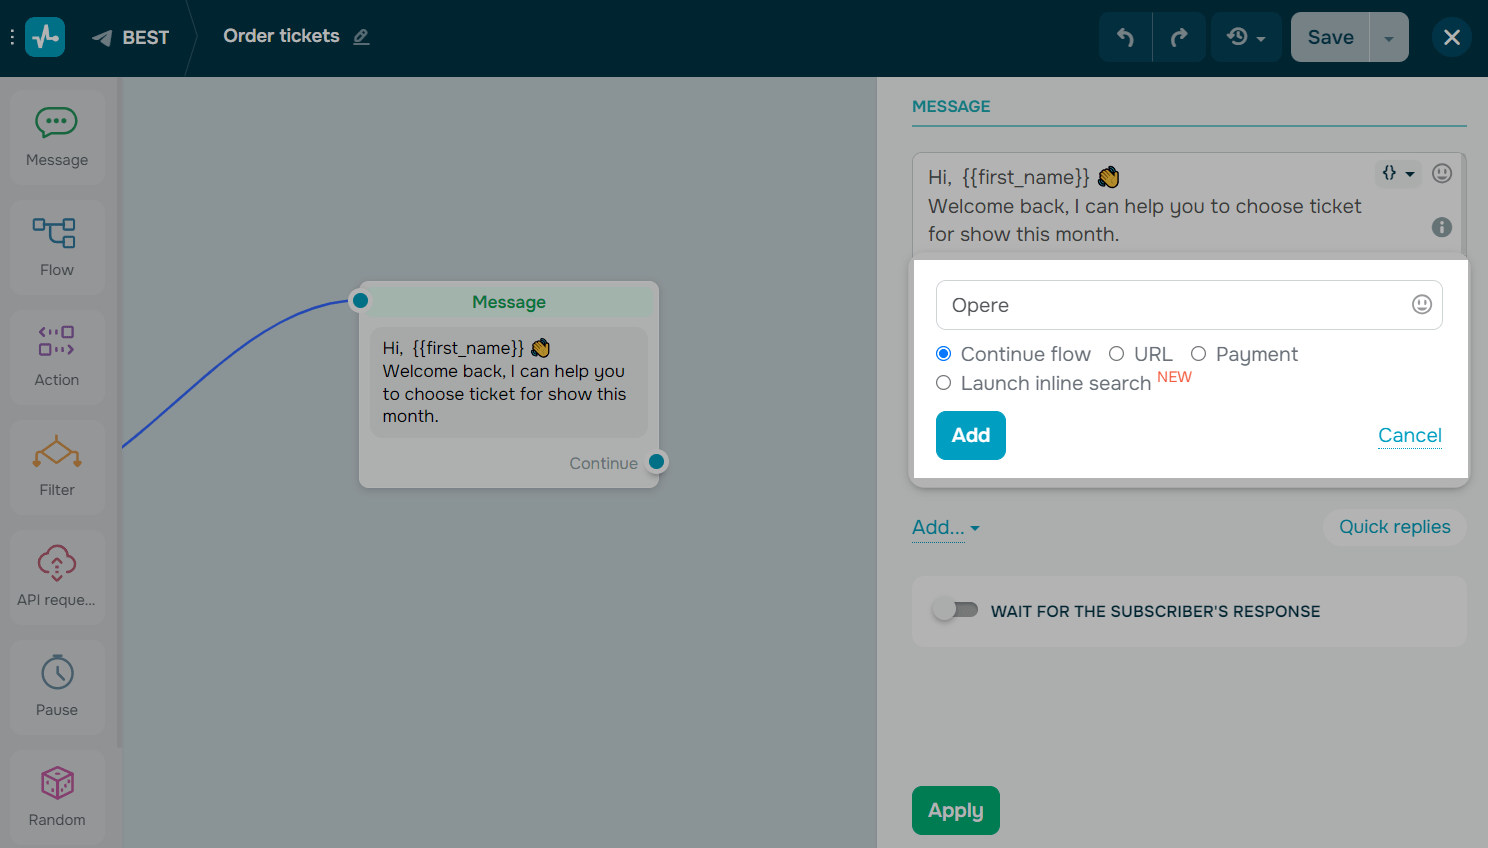Add a Pause element from the sidebar

click(x=57, y=688)
